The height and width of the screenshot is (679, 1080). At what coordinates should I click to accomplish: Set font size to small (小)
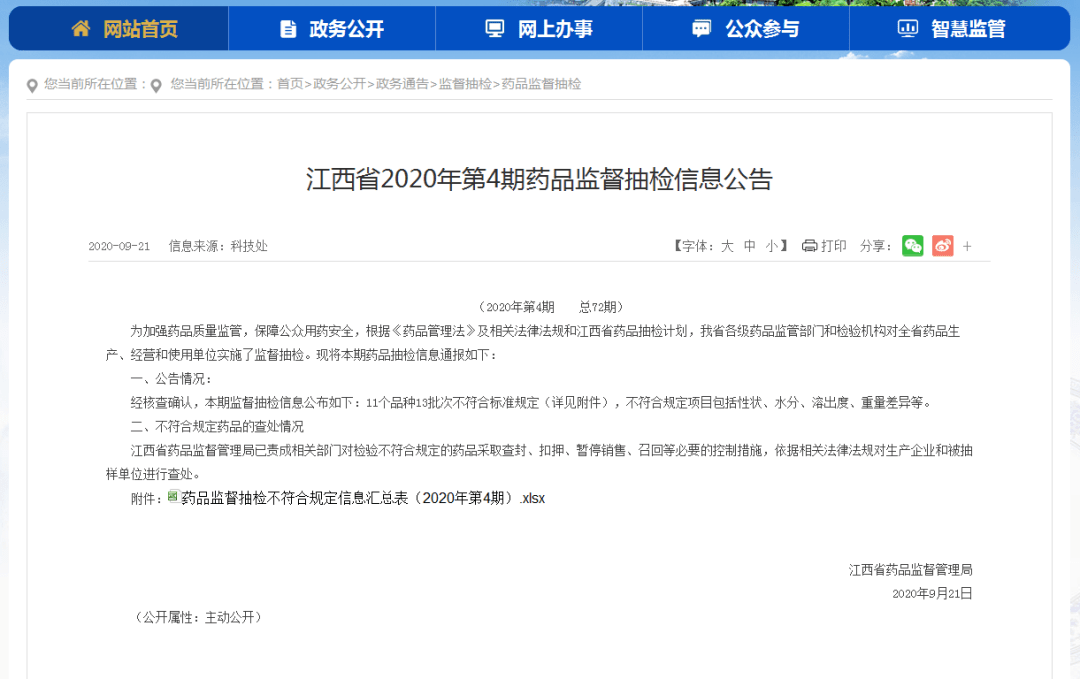tap(772, 246)
